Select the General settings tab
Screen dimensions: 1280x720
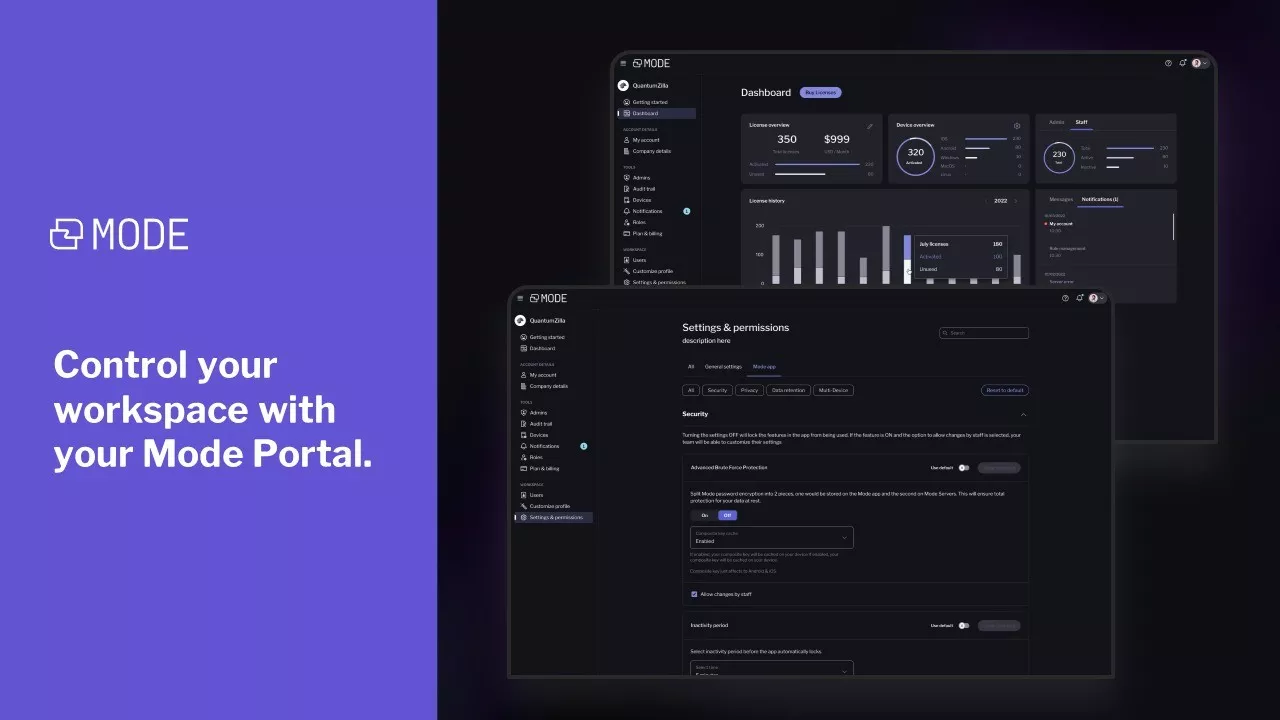coord(723,367)
